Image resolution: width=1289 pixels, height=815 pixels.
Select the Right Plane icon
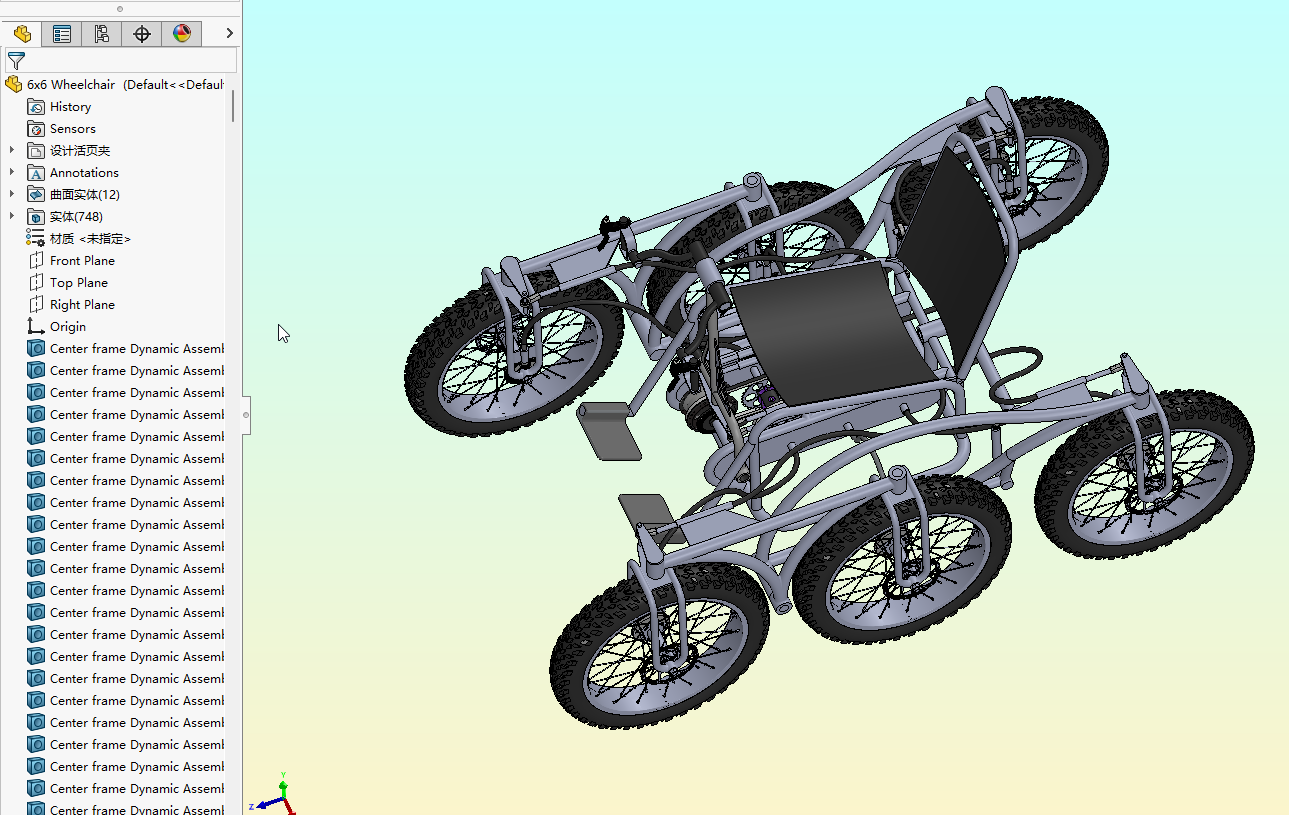coord(36,305)
